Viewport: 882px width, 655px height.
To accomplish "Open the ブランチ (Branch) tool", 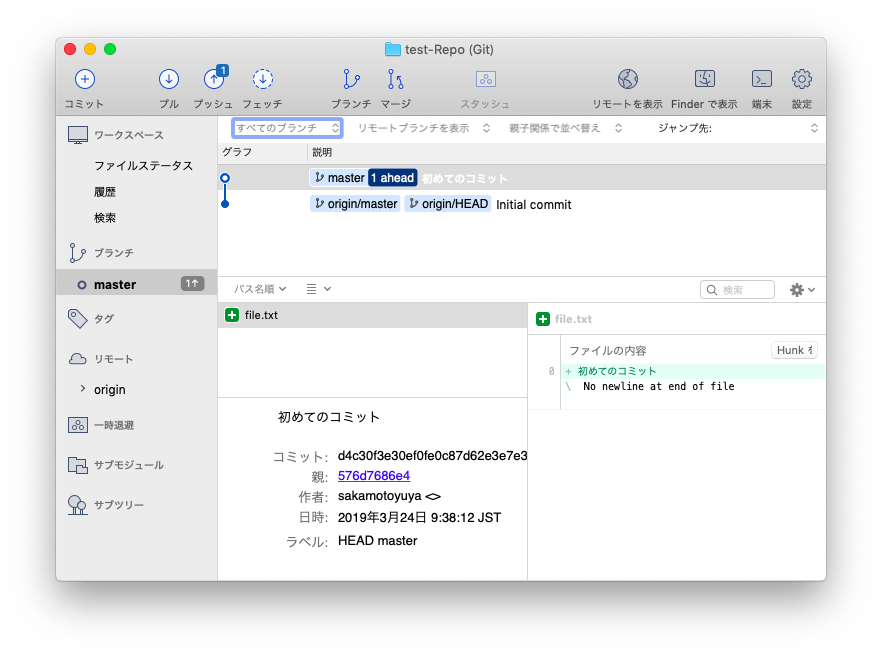I will click(350, 79).
